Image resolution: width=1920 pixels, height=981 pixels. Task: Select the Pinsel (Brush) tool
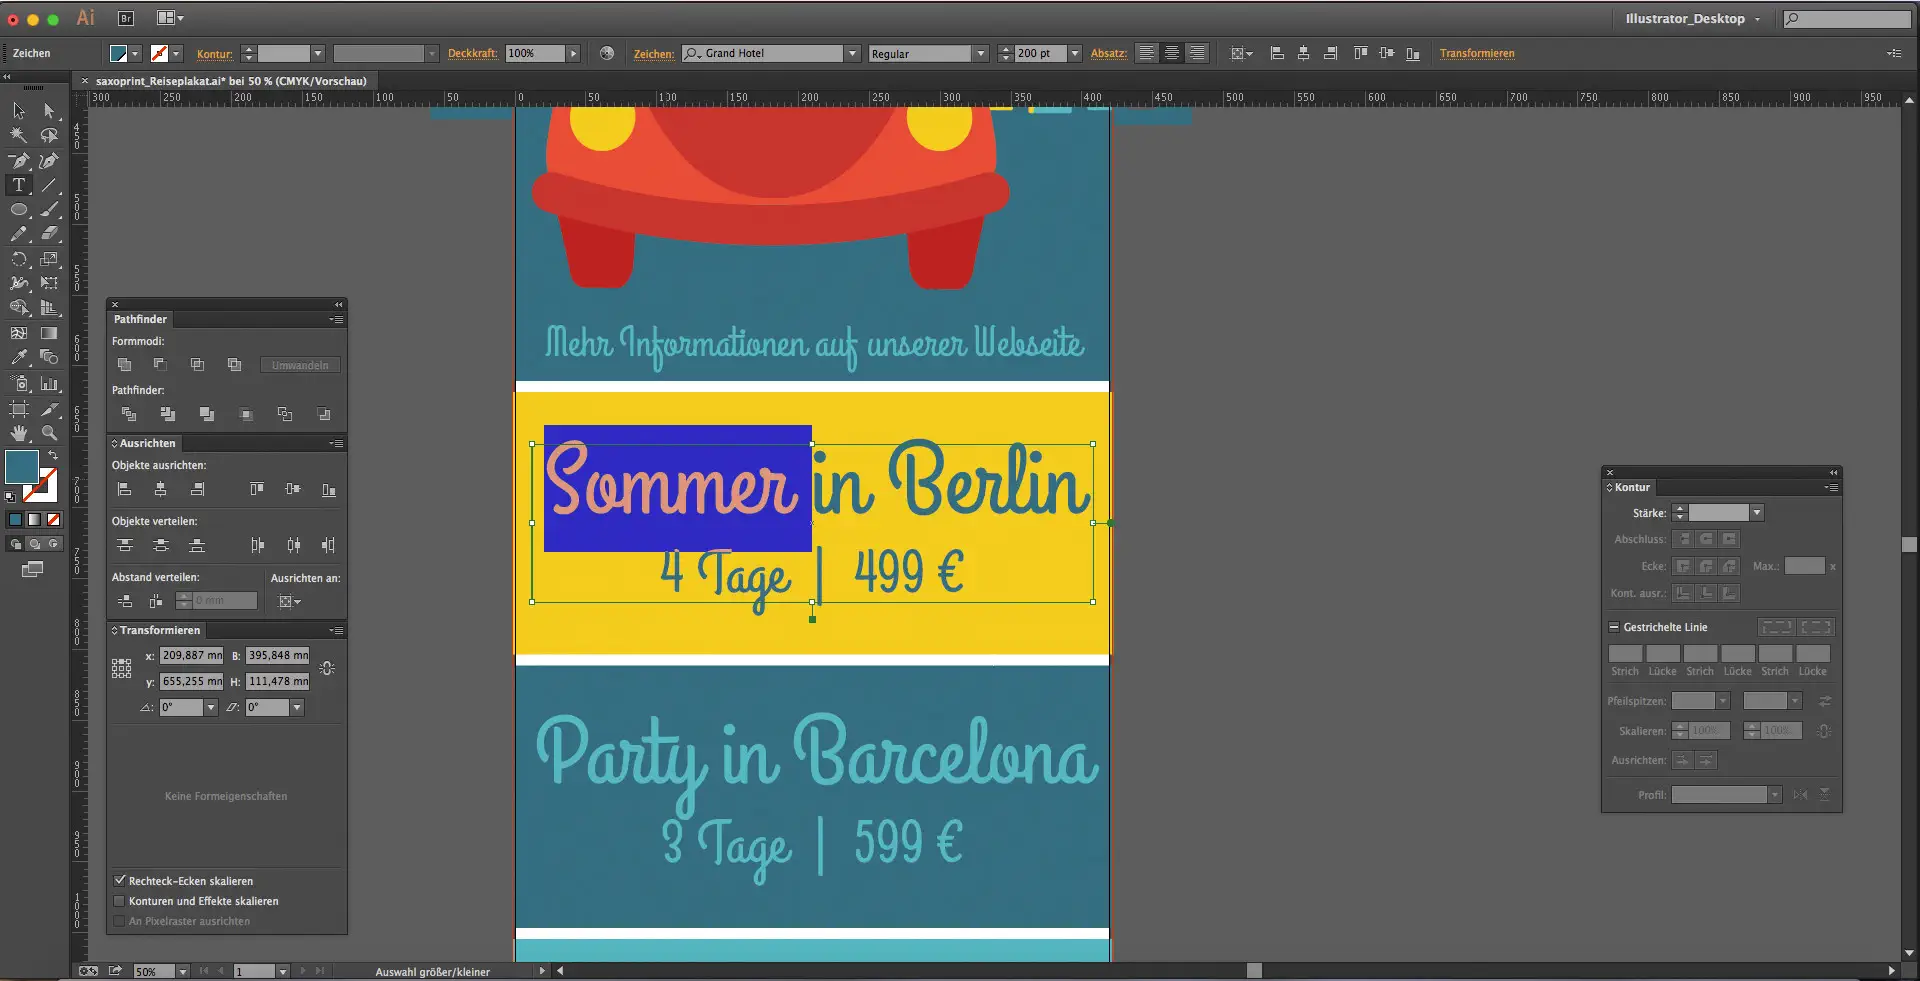pos(49,210)
